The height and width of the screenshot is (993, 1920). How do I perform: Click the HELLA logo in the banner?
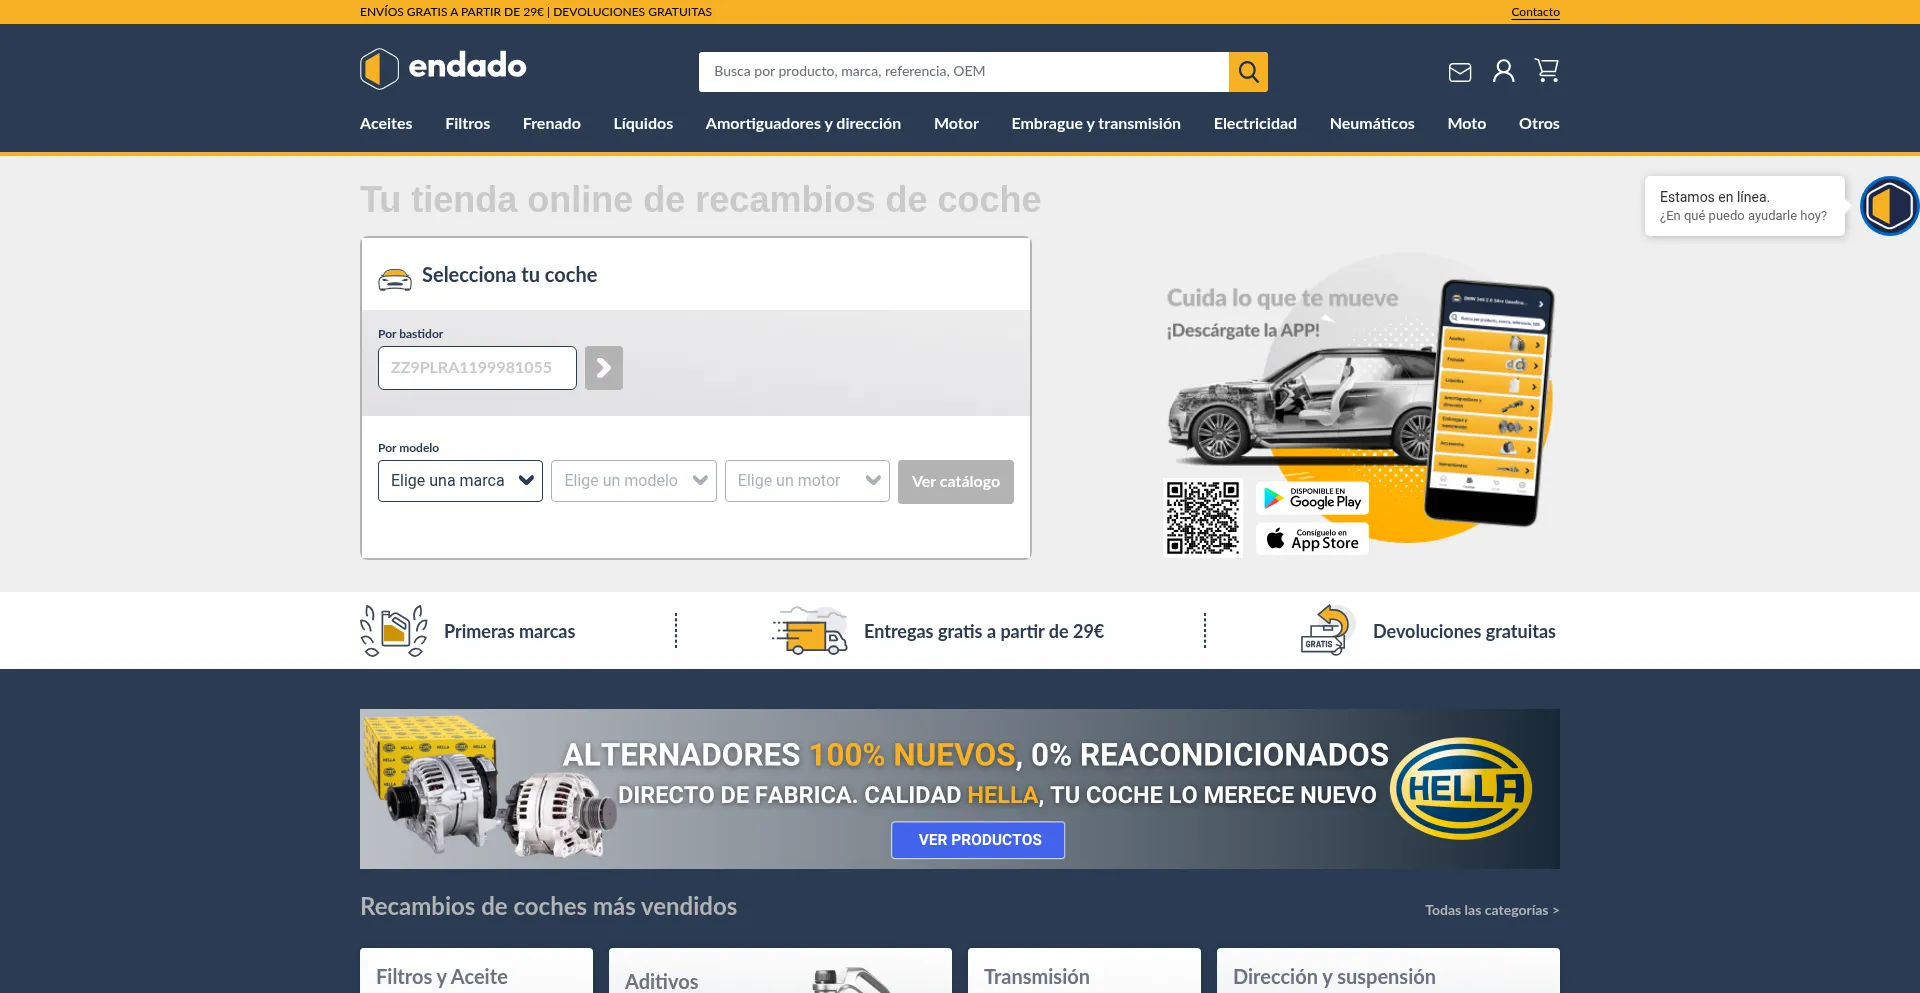click(x=1460, y=789)
